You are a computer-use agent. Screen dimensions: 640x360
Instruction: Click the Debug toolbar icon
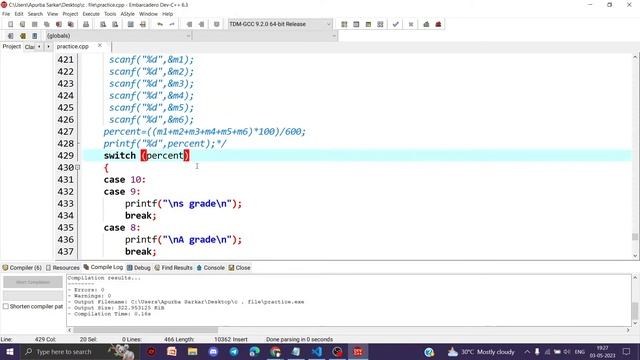tap(426, 24)
